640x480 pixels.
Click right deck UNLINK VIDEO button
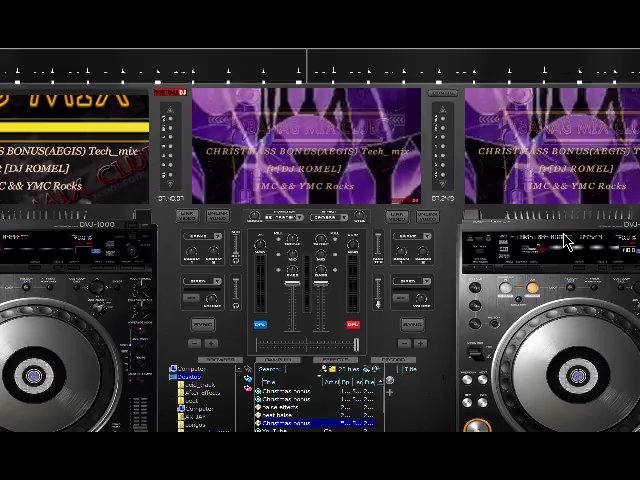coord(427,216)
